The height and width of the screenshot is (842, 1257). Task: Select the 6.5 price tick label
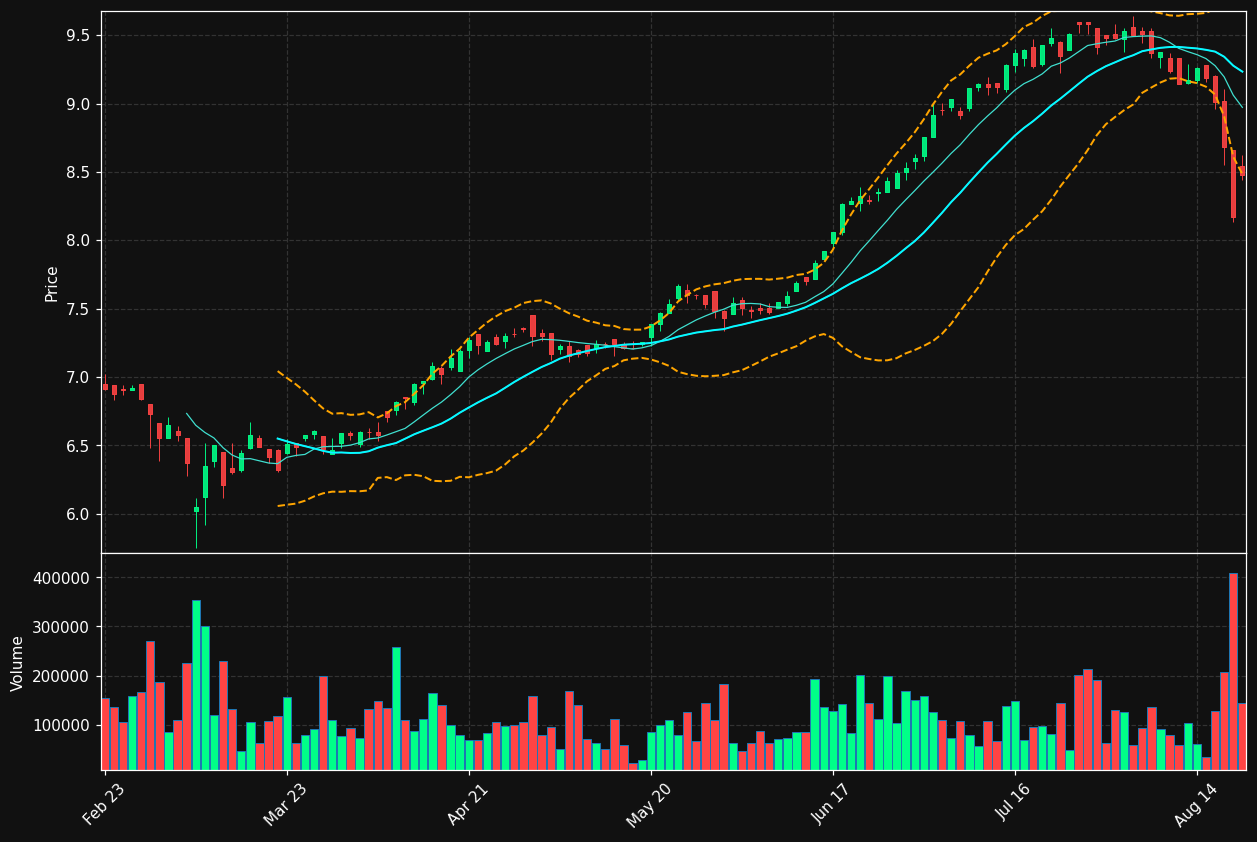pyautogui.click(x=78, y=446)
